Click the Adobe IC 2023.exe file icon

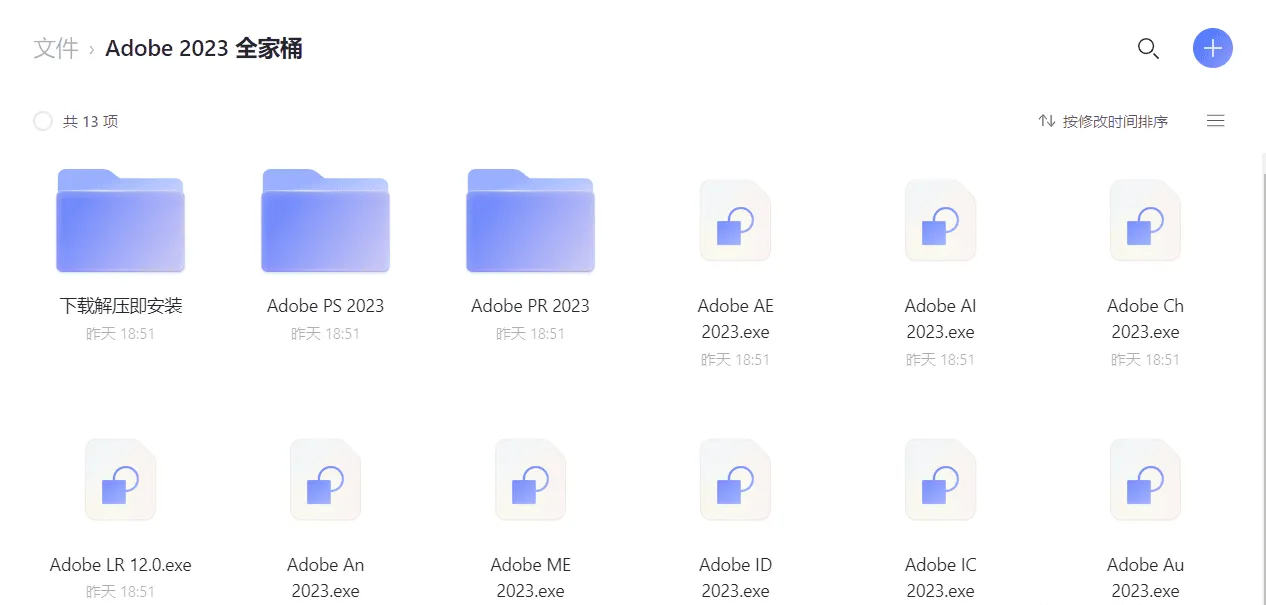(940, 480)
